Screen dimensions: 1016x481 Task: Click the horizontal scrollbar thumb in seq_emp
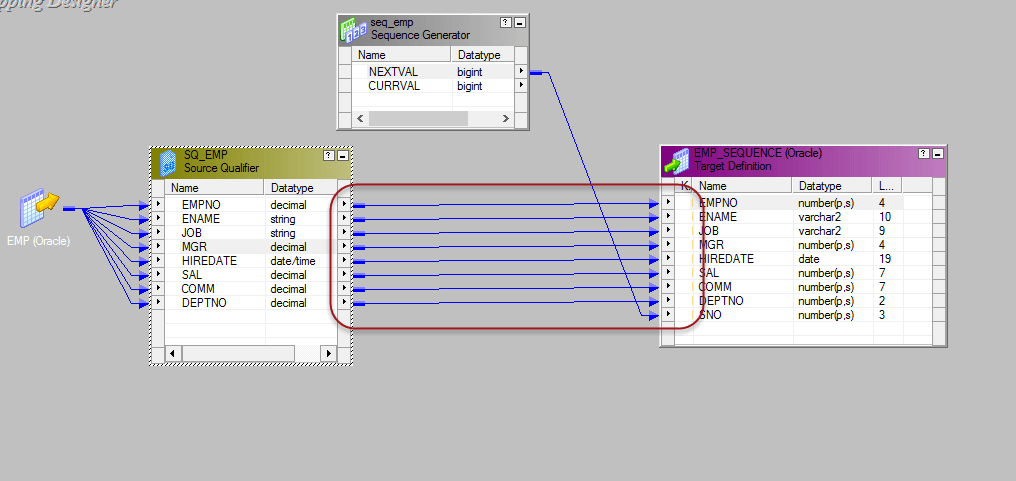tap(418, 118)
